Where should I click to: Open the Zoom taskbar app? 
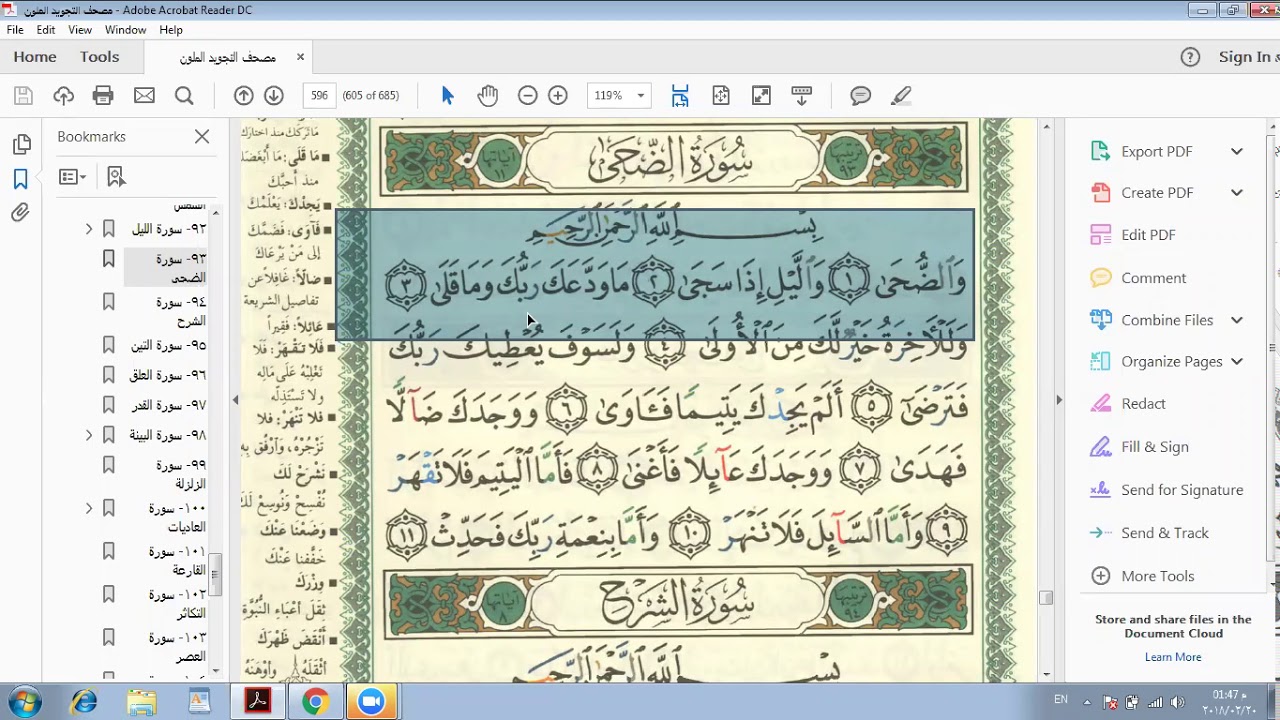[371, 702]
